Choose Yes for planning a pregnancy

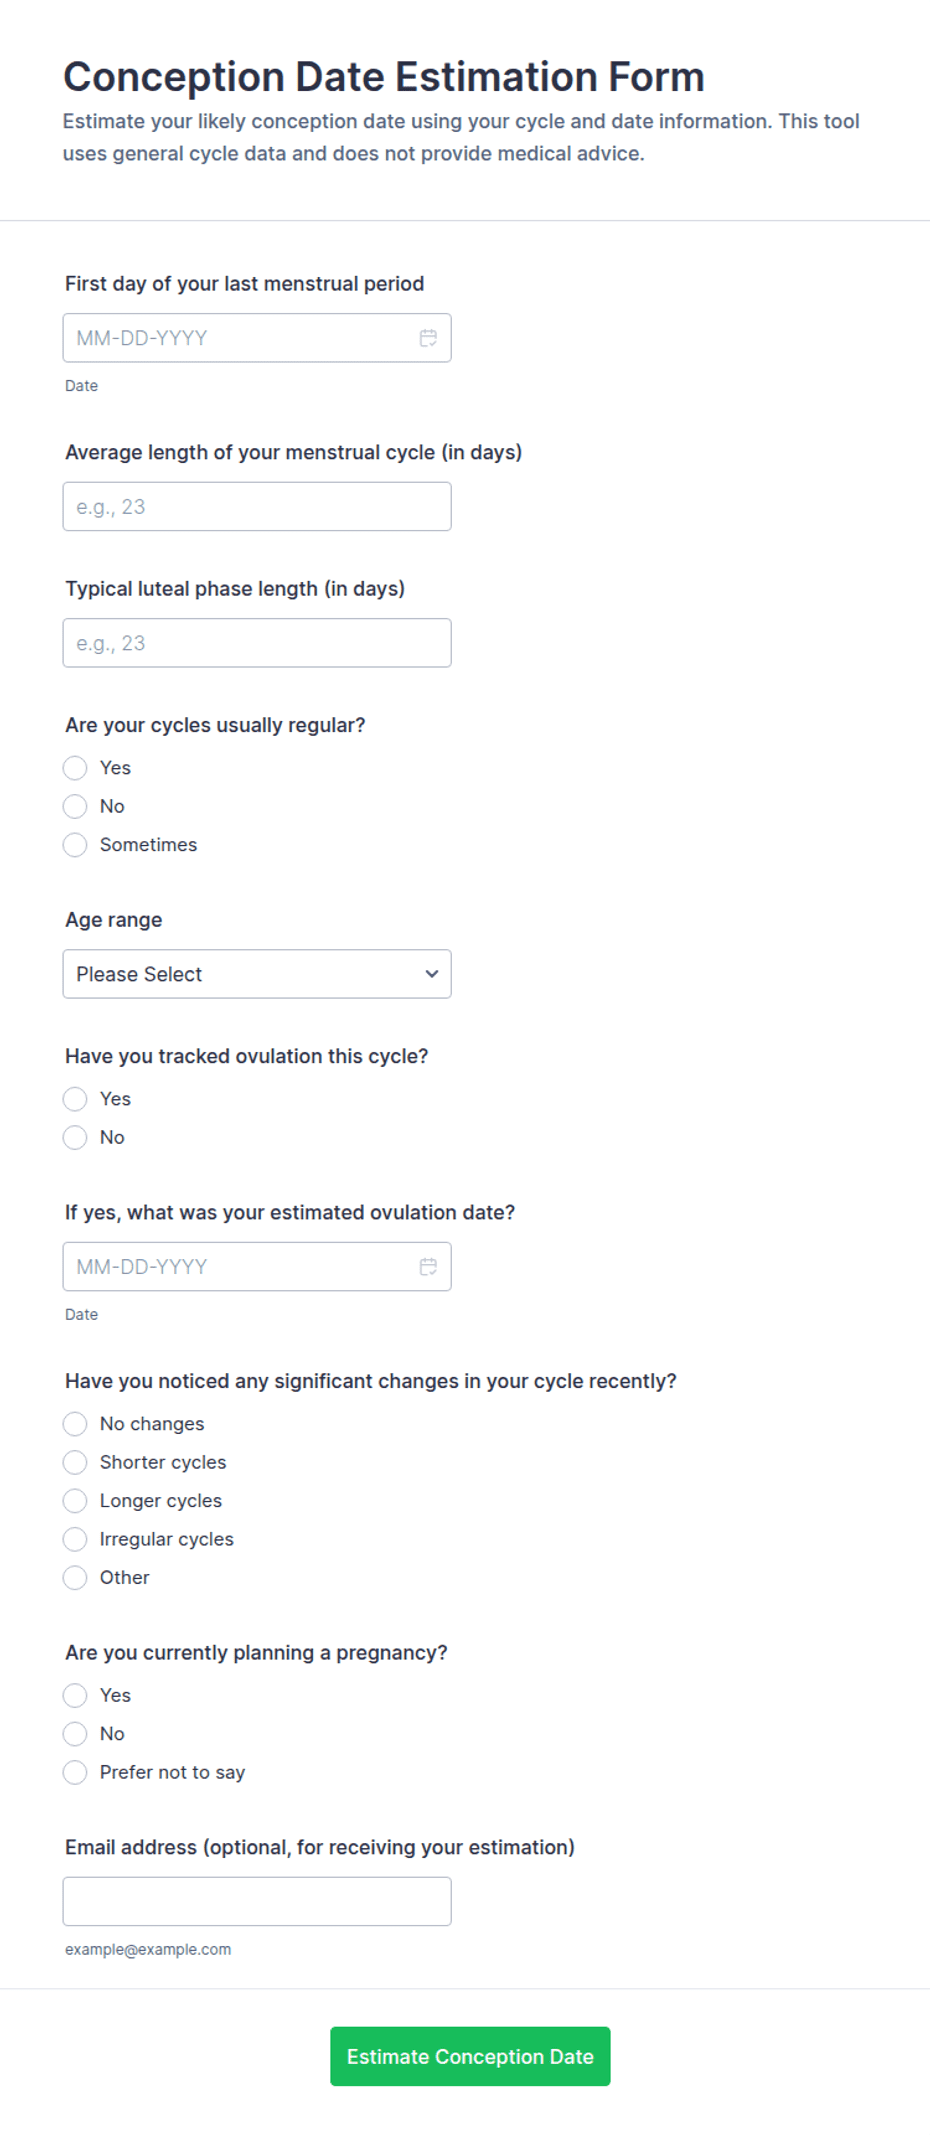(75, 1696)
